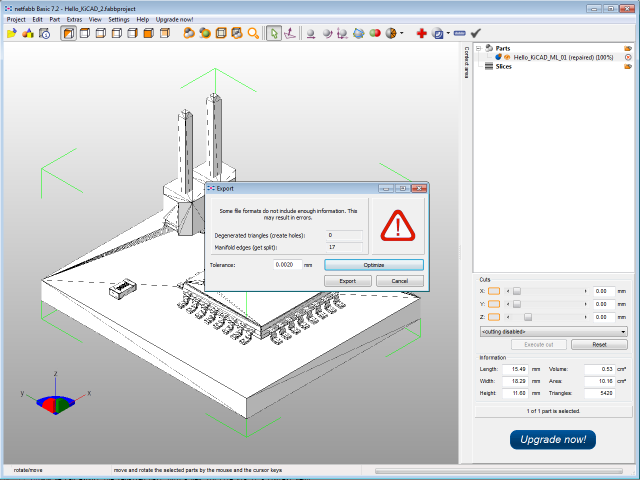This screenshot has height=480, width=640.
Task: Click the black checkmark icon in toolbar
Action: (476, 33)
